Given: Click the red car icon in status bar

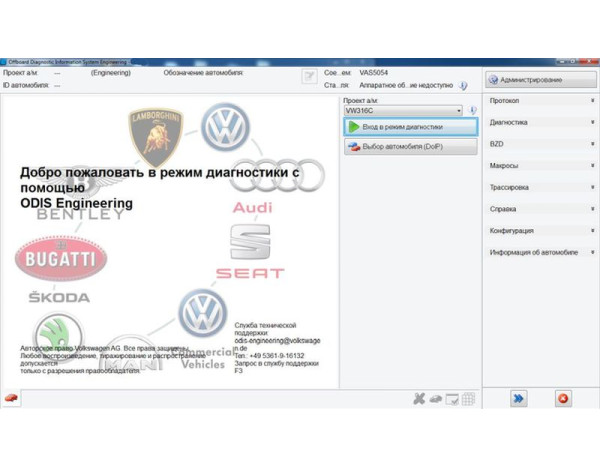Looking at the screenshot, I should (11, 398).
